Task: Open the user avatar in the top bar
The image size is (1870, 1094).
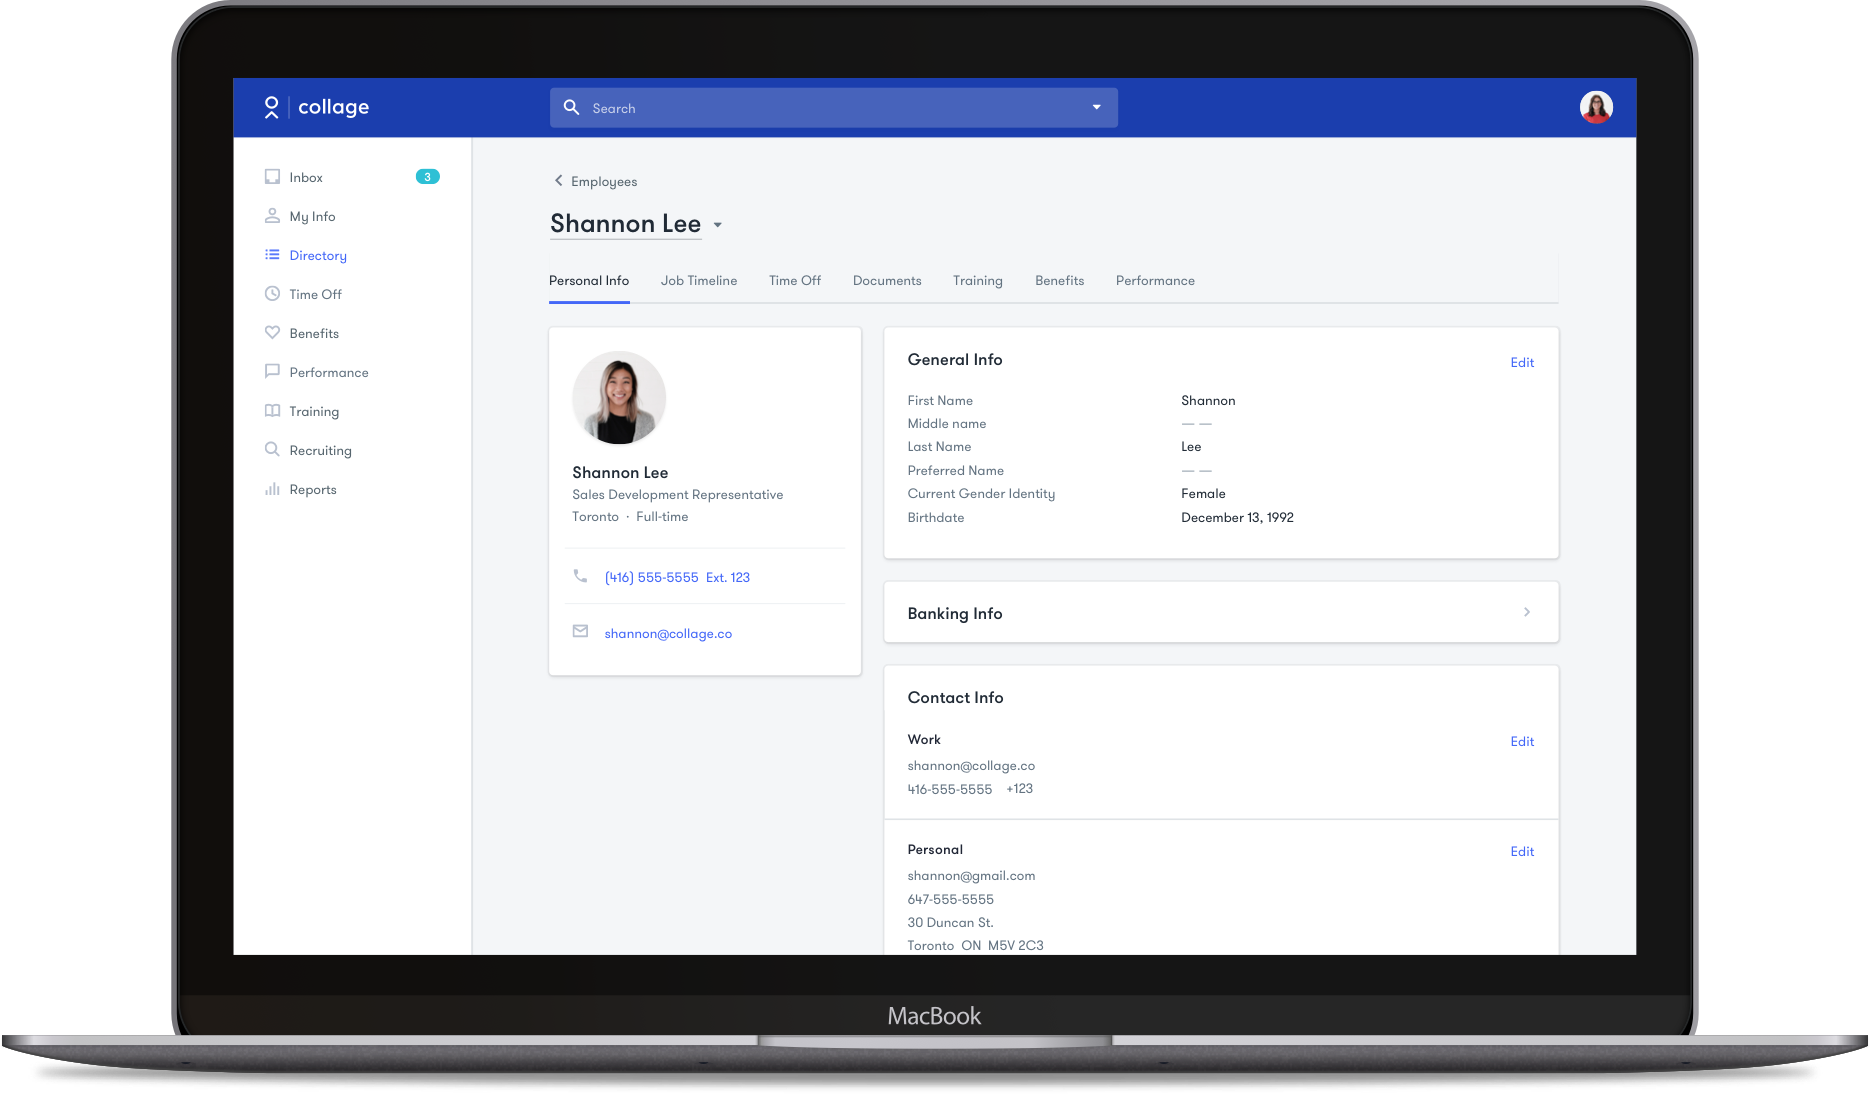Action: 1596,107
